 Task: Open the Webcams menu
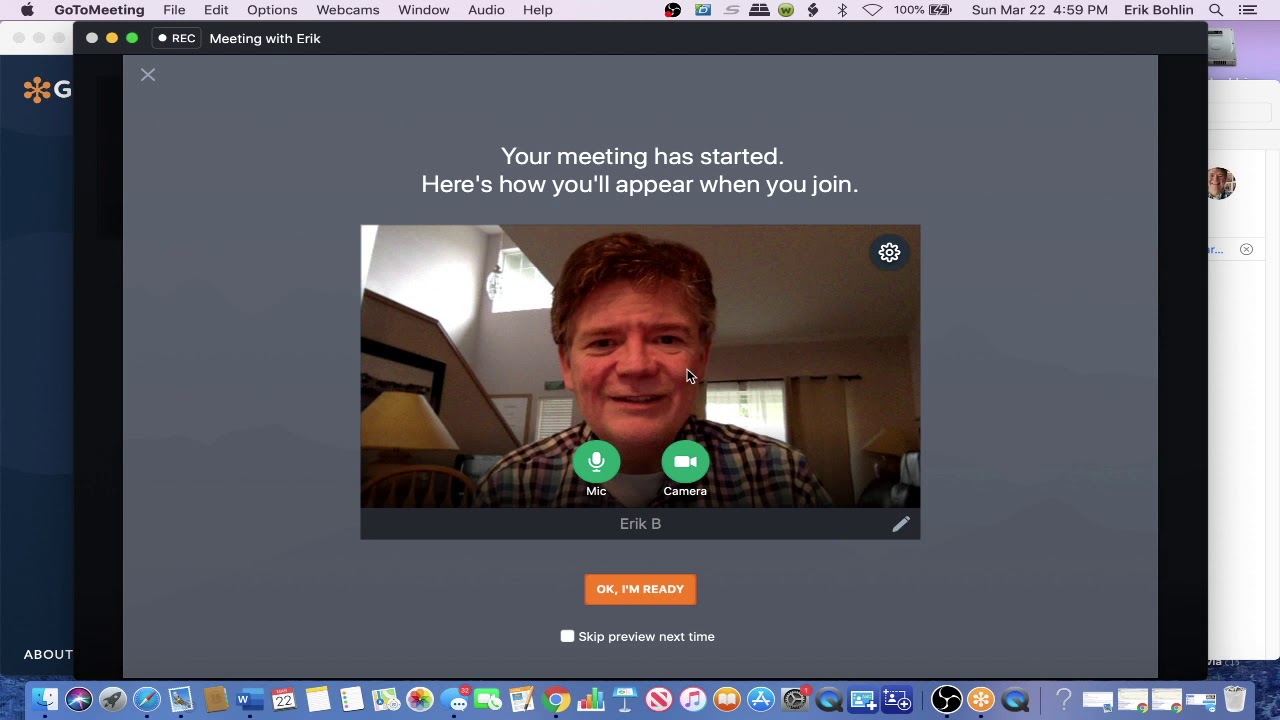tap(348, 10)
